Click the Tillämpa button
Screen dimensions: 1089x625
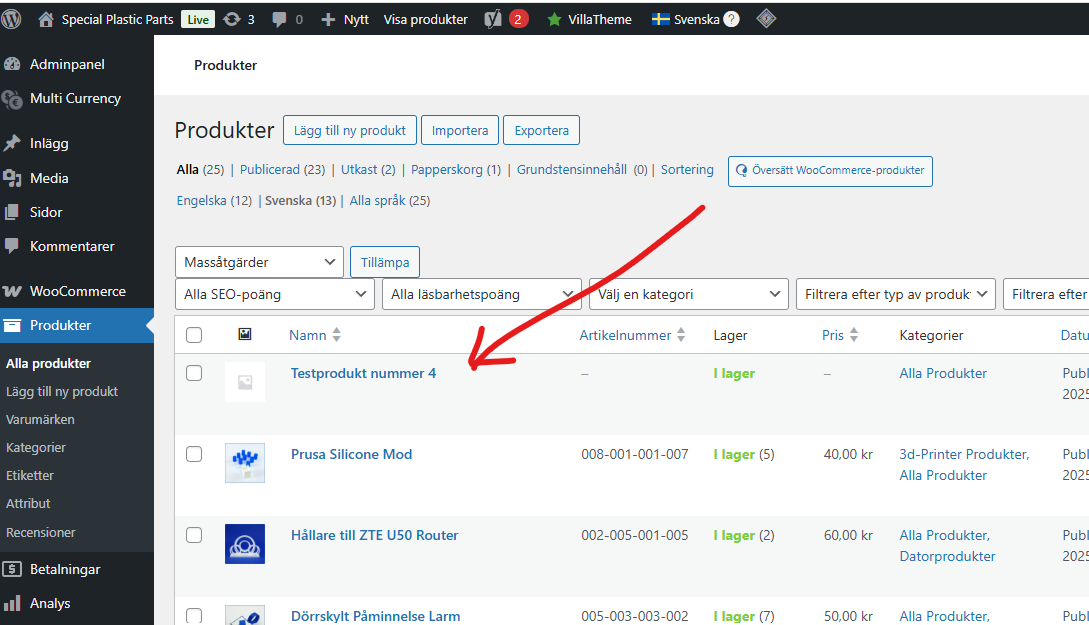(385, 262)
